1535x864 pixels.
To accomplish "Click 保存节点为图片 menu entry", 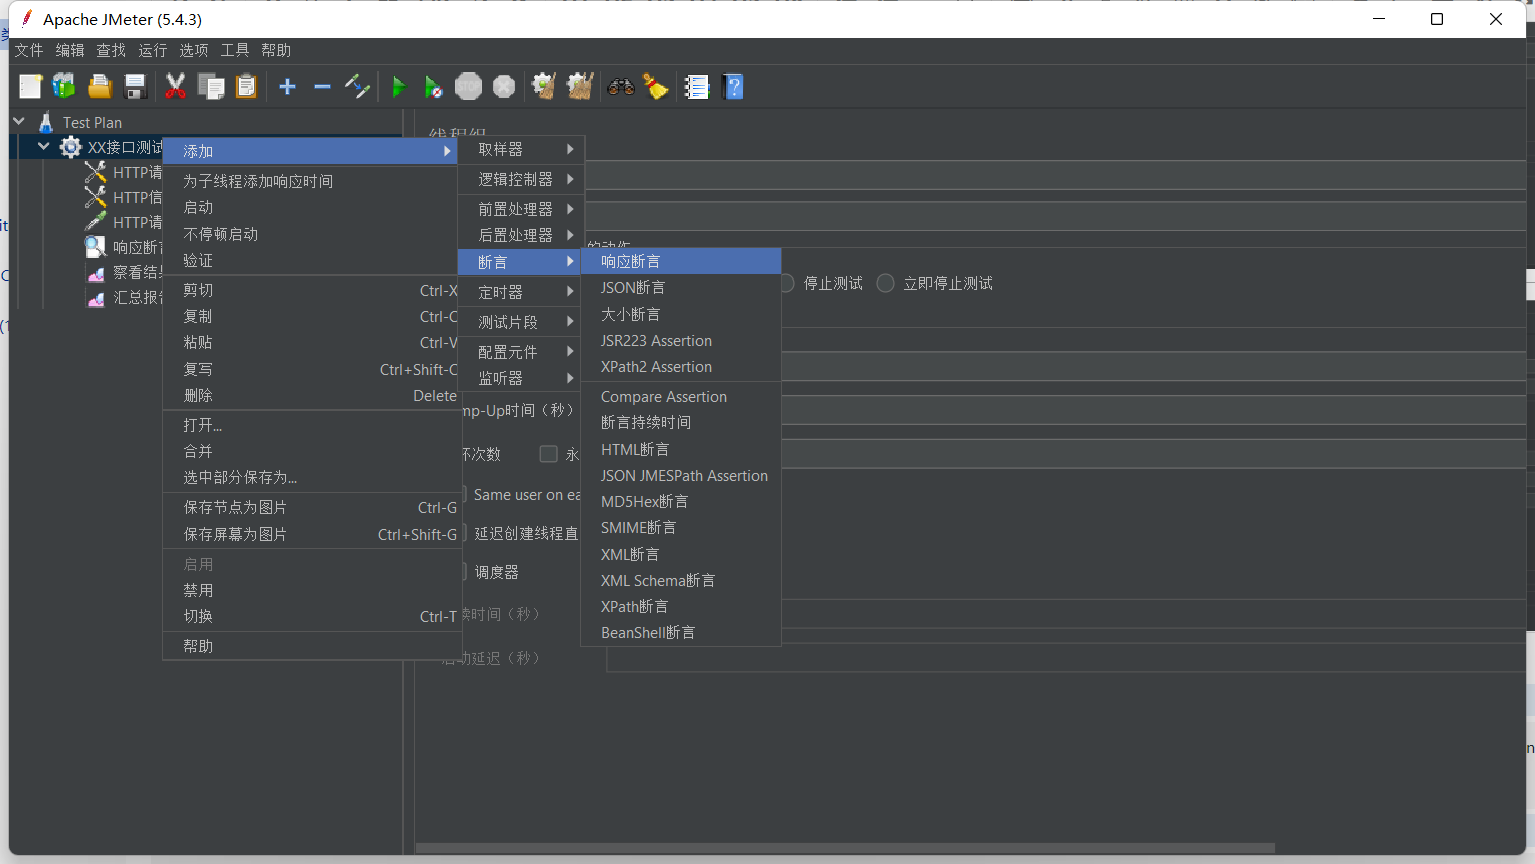I will [x=310, y=507].
